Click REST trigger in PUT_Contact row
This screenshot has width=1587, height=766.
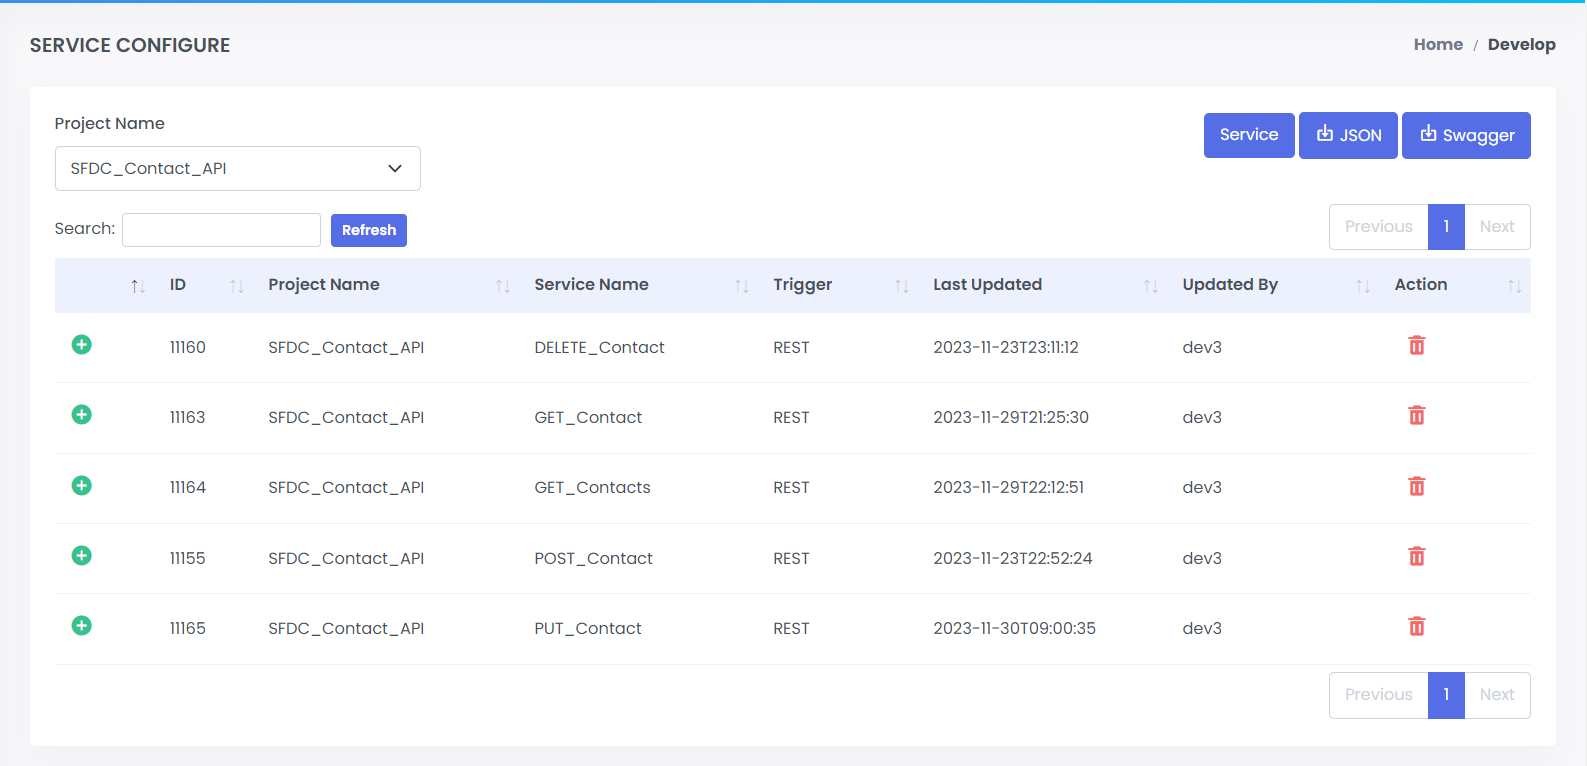pyautogui.click(x=791, y=628)
